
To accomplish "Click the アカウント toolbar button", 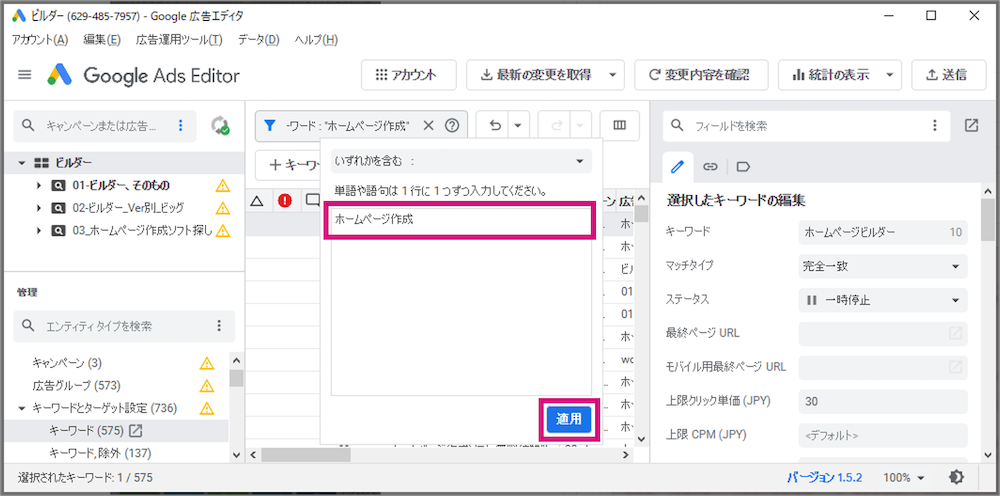I will [x=409, y=75].
